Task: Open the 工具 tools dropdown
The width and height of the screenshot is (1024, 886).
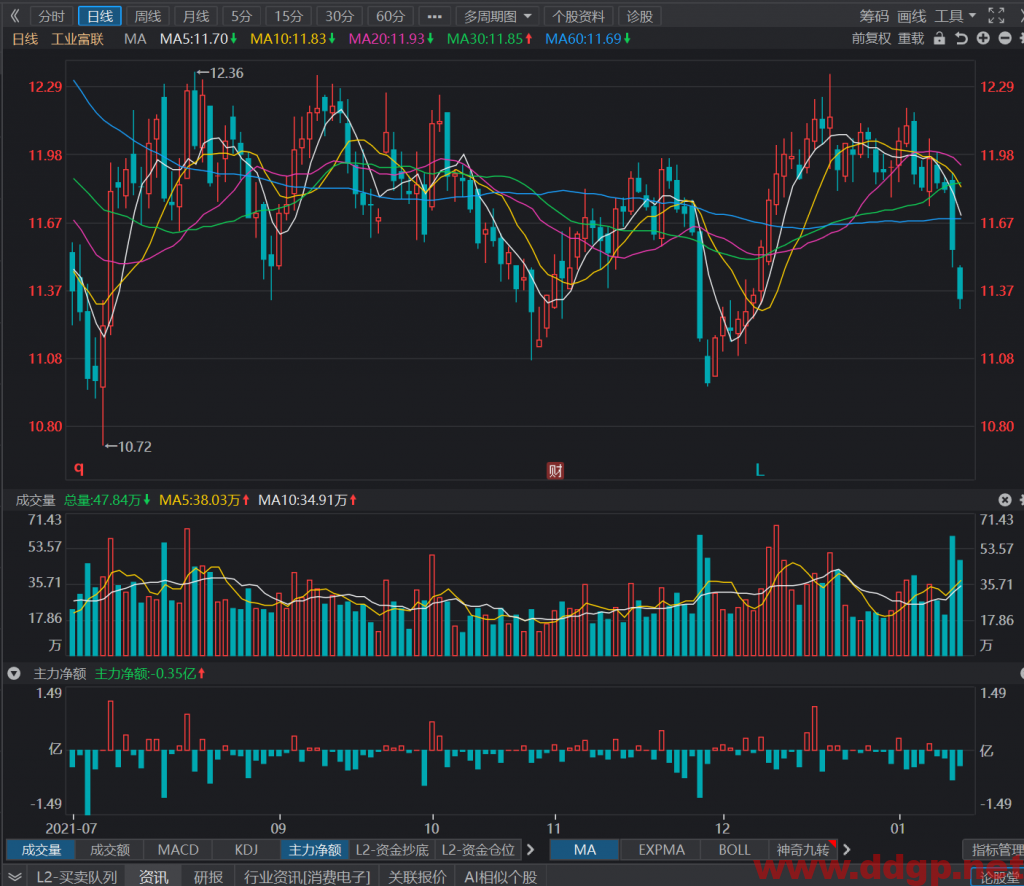Action: 955,16
